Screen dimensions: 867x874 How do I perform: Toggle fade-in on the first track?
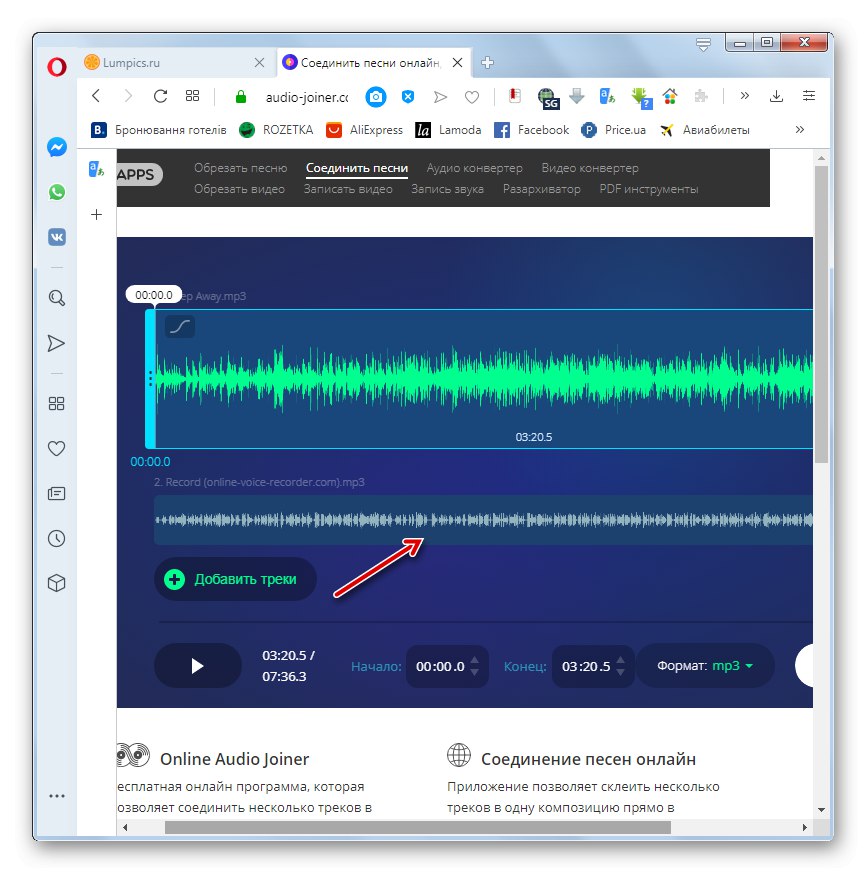[x=180, y=326]
